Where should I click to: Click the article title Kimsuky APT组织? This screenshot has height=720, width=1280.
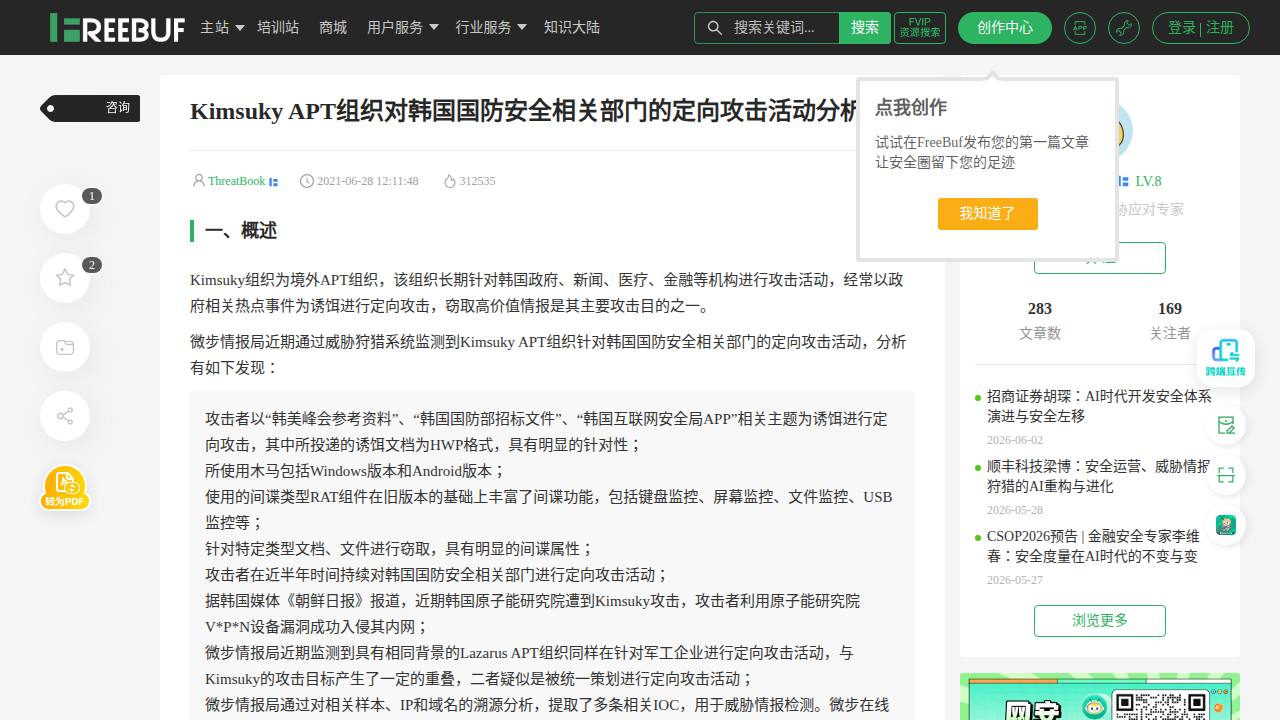click(x=525, y=111)
